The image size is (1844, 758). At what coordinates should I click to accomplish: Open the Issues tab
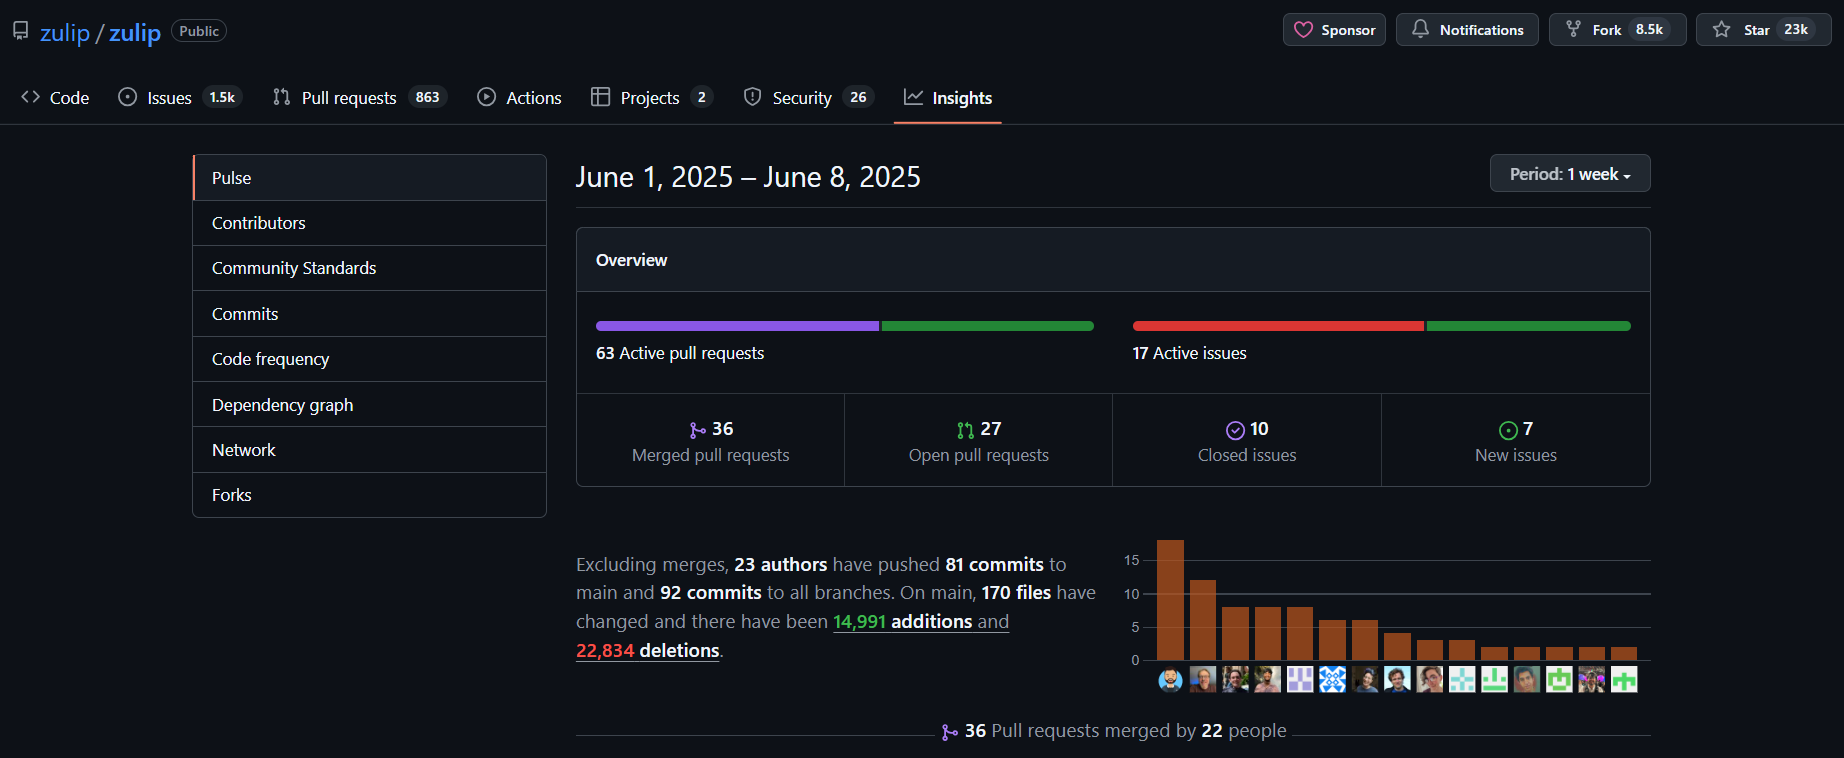[x=168, y=98]
